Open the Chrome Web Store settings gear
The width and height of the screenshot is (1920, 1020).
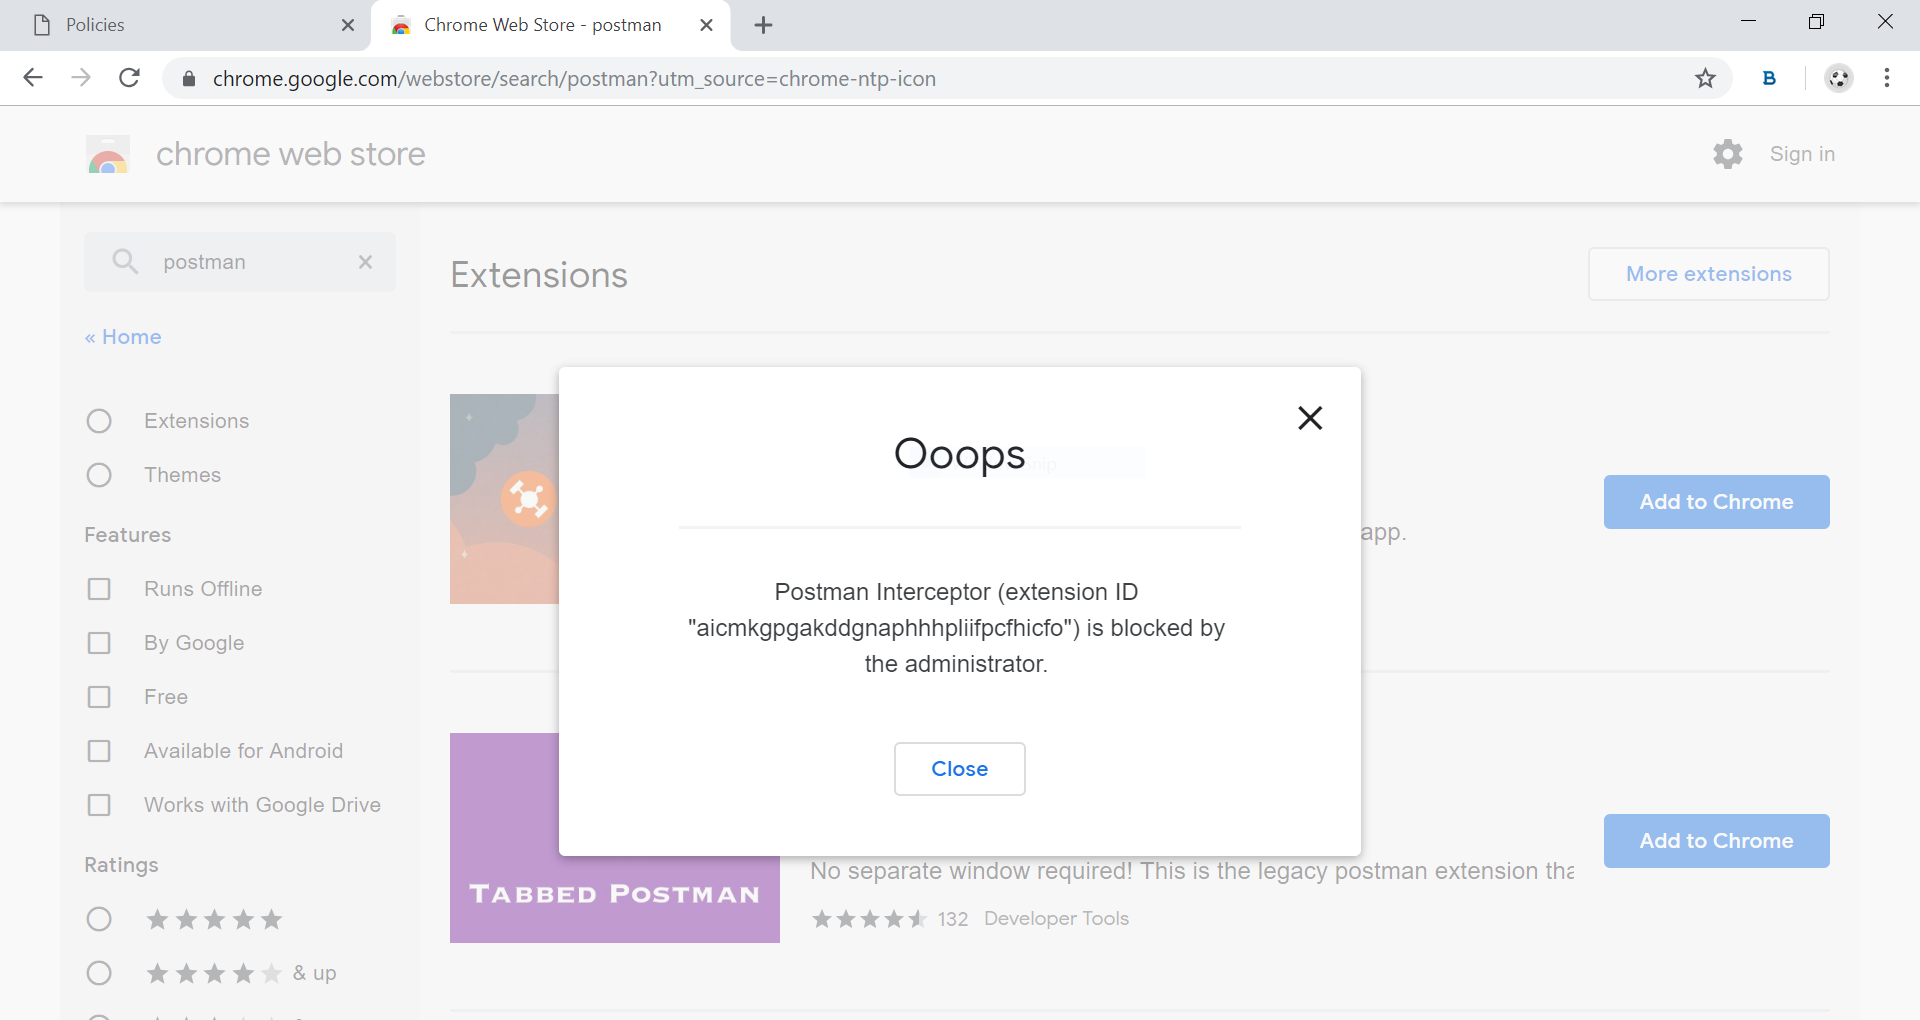pos(1727,154)
